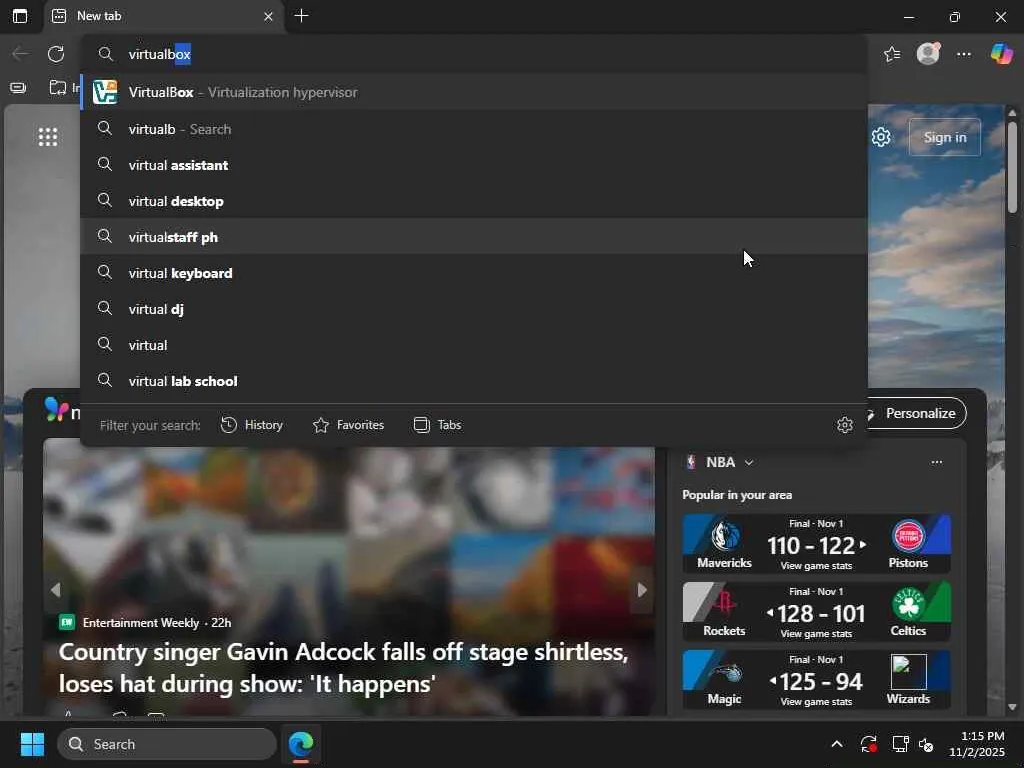This screenshot has height=768, width=1024.
Task: Go to previous news slide arrow
Action: pos(56,590)
